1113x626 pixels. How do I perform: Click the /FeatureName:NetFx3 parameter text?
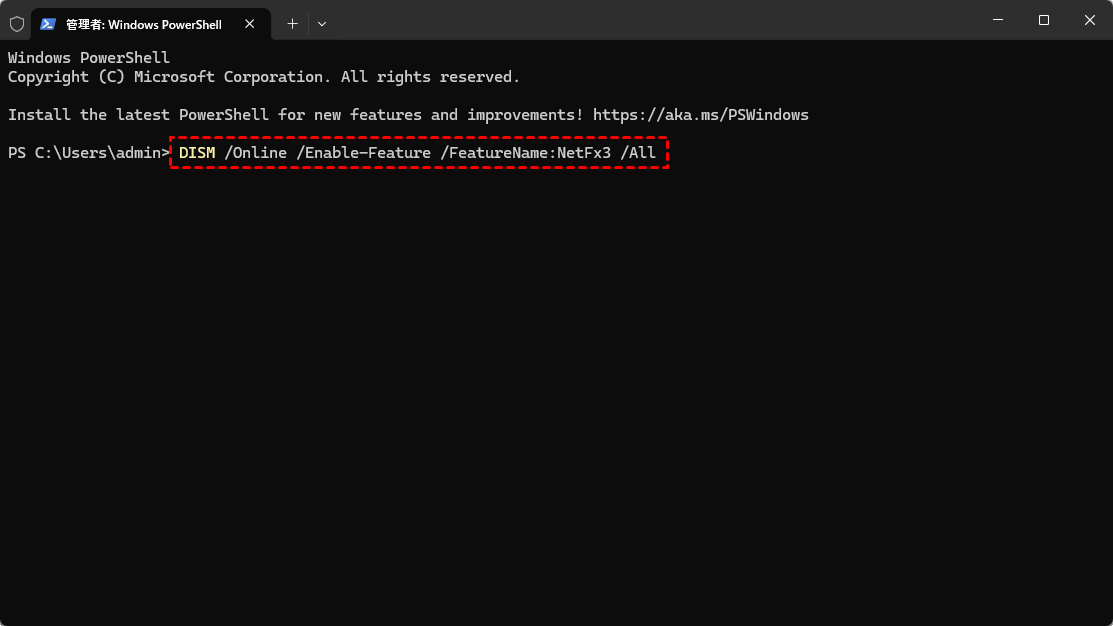[x=525, y=153]
